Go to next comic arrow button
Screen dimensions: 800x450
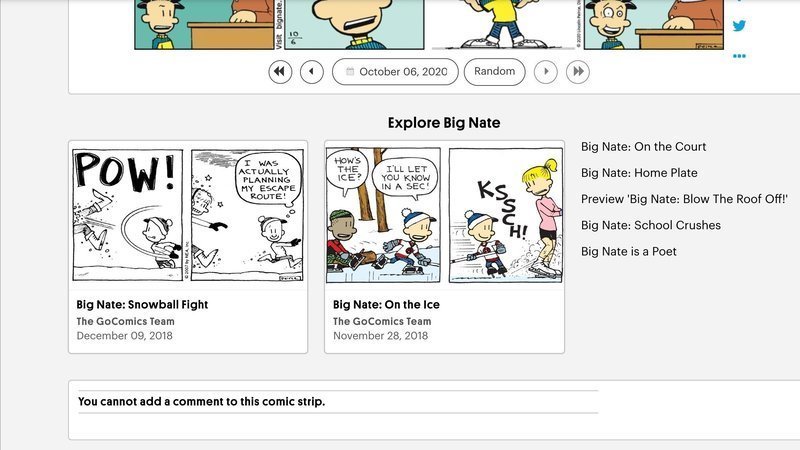click(x=546, y=71)
